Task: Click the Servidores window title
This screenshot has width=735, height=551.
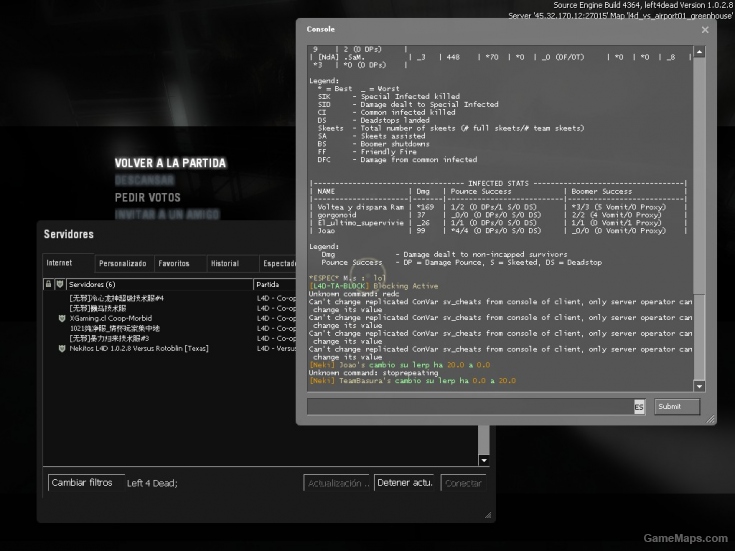Action: point(68,234)
